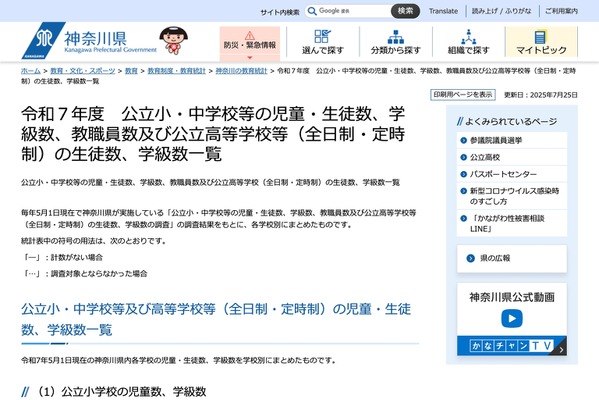Click the サイト内検索 label

pos(280,12)
